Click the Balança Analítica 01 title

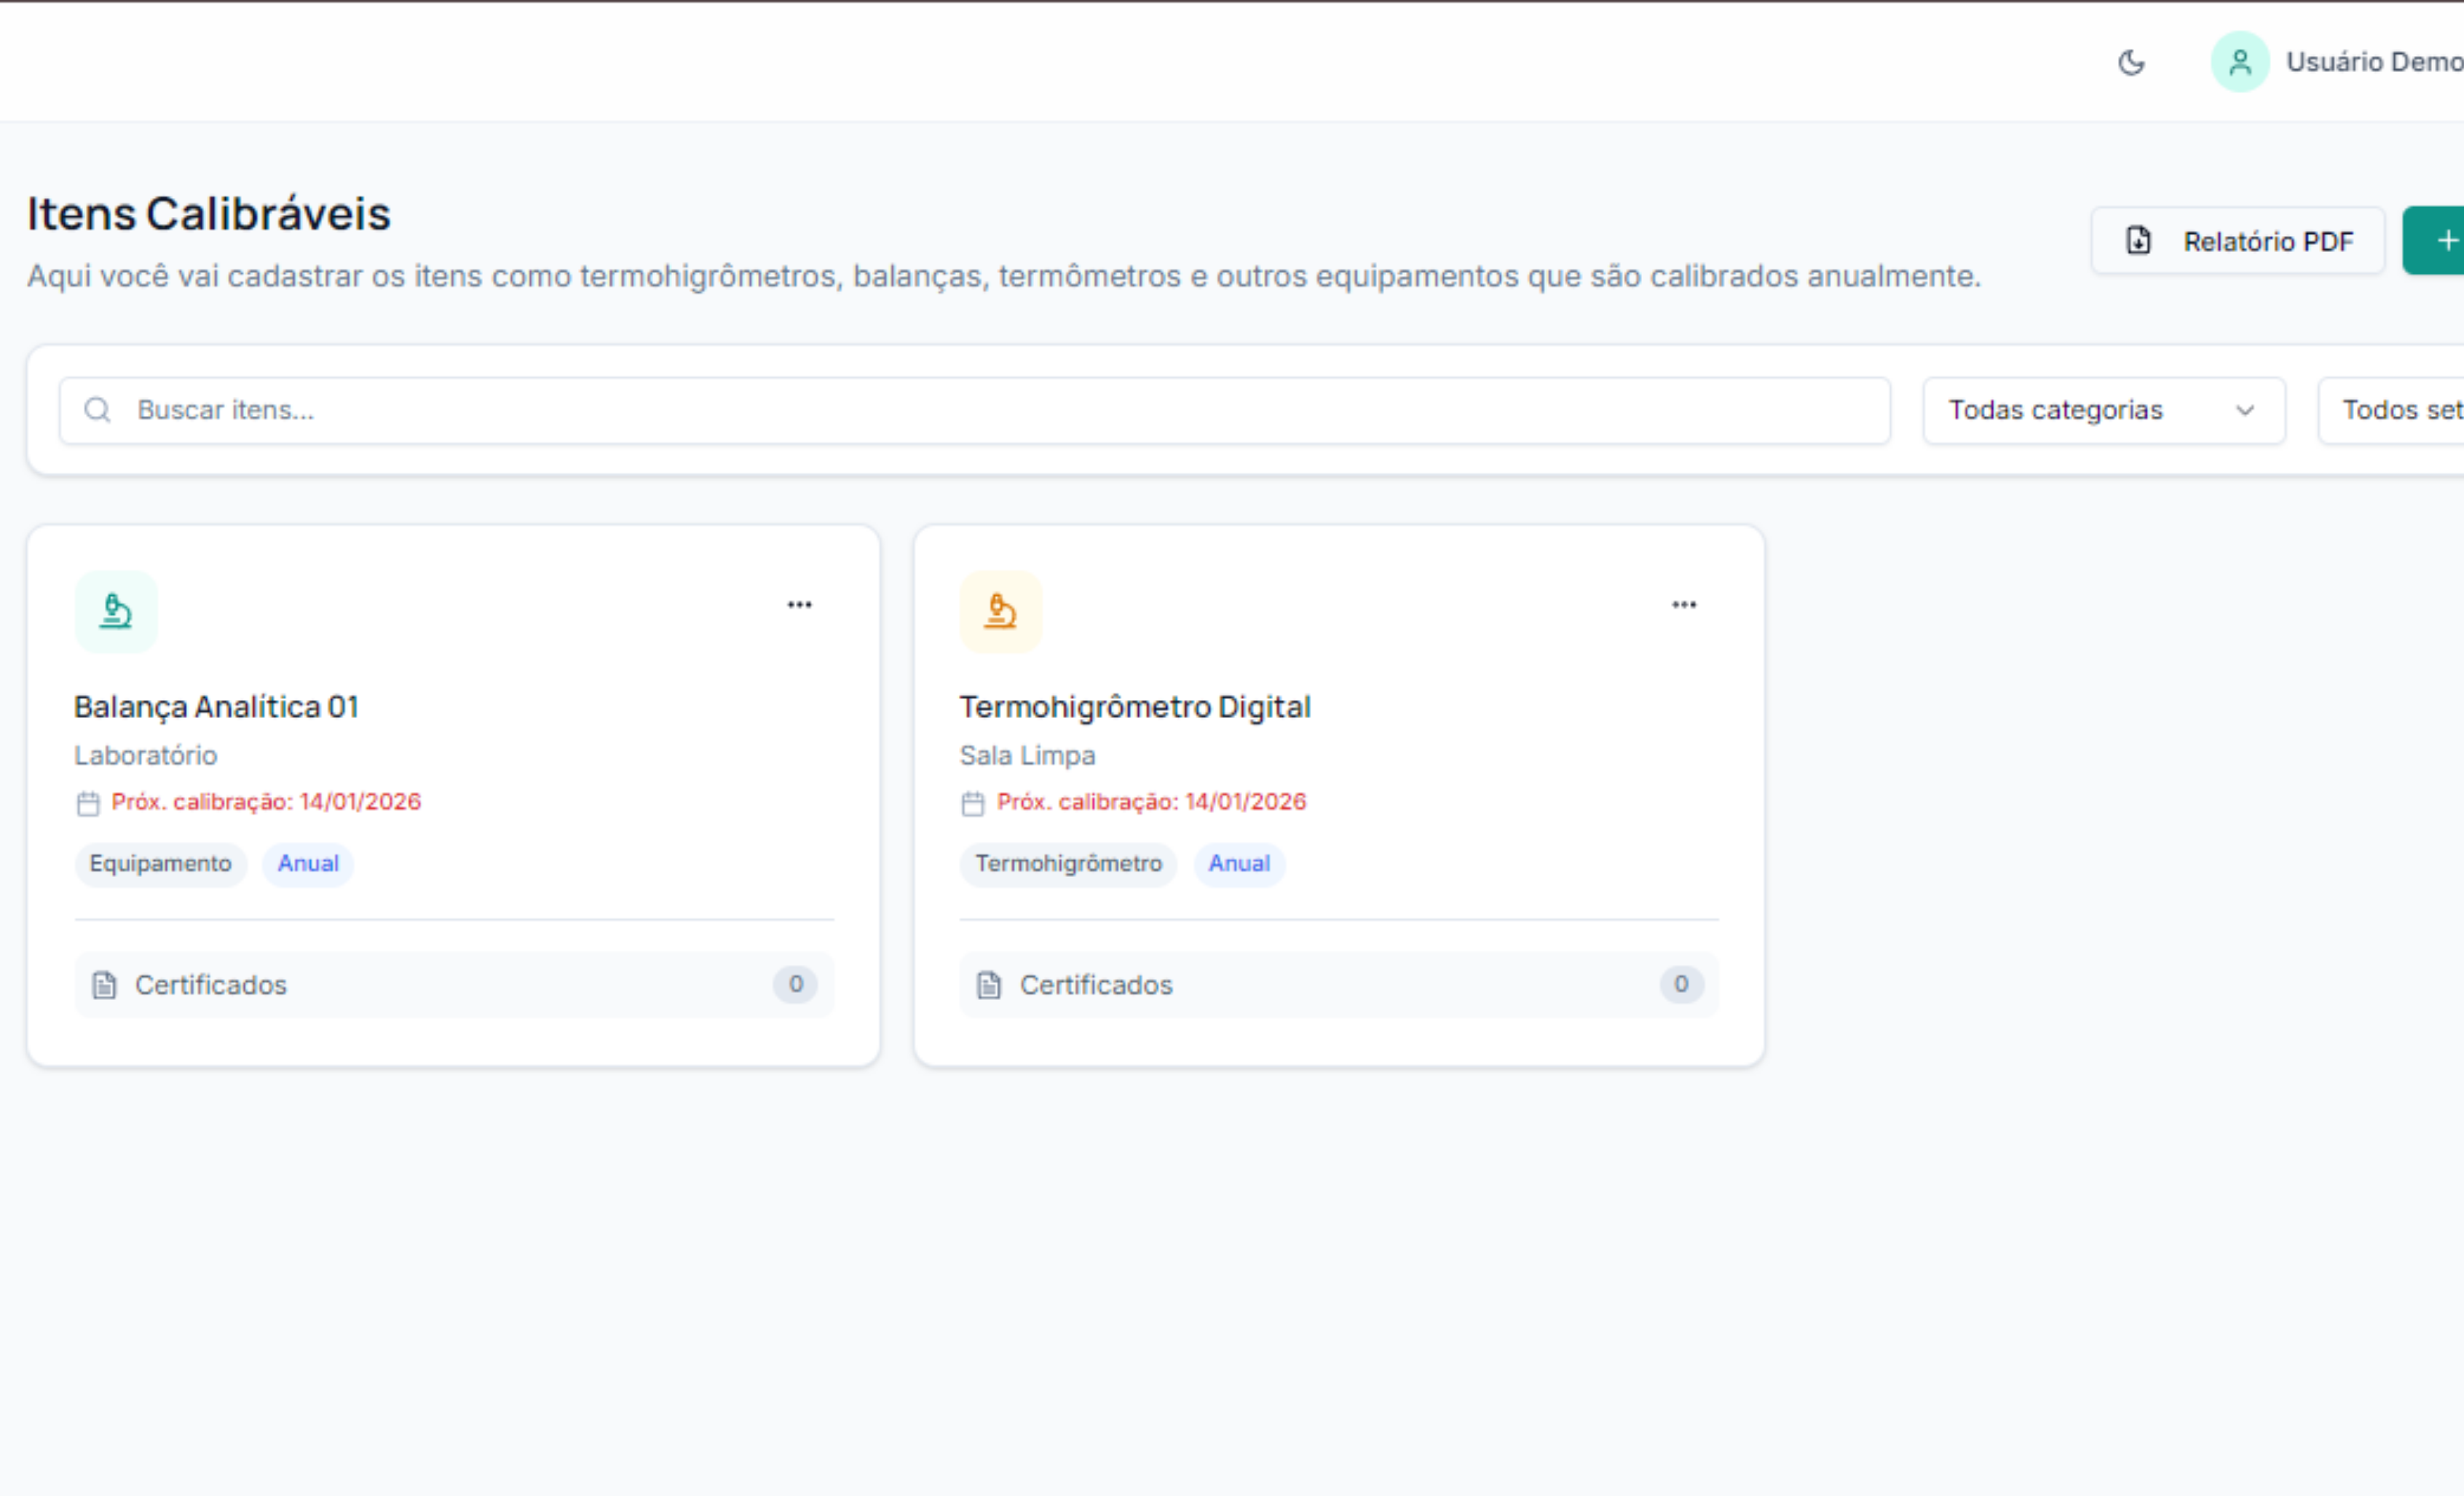tap(216, 707)
